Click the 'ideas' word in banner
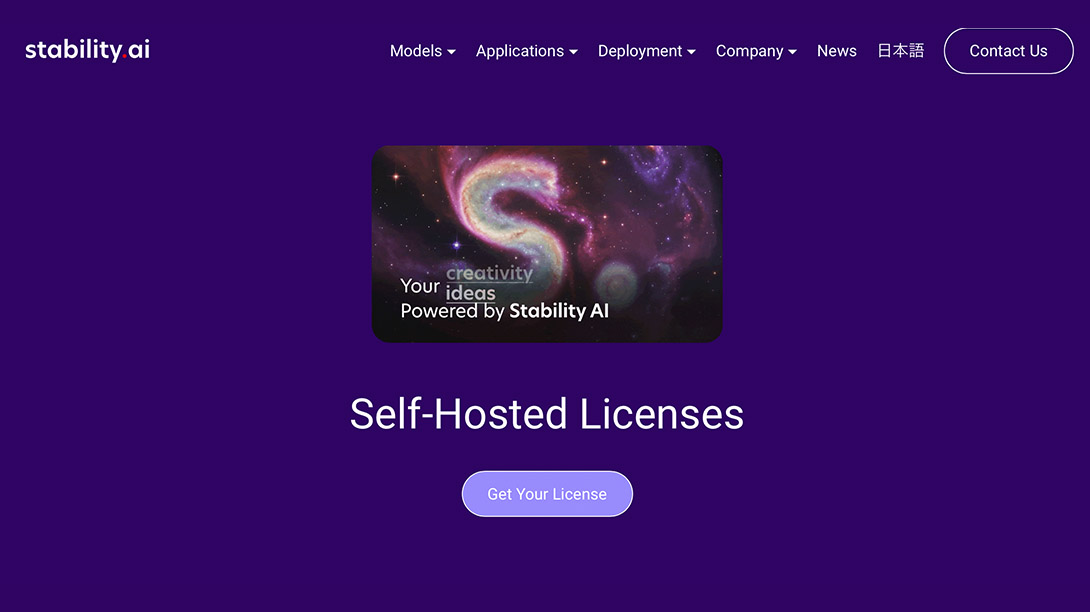The image size is (1090, 612). click(471, 293)
